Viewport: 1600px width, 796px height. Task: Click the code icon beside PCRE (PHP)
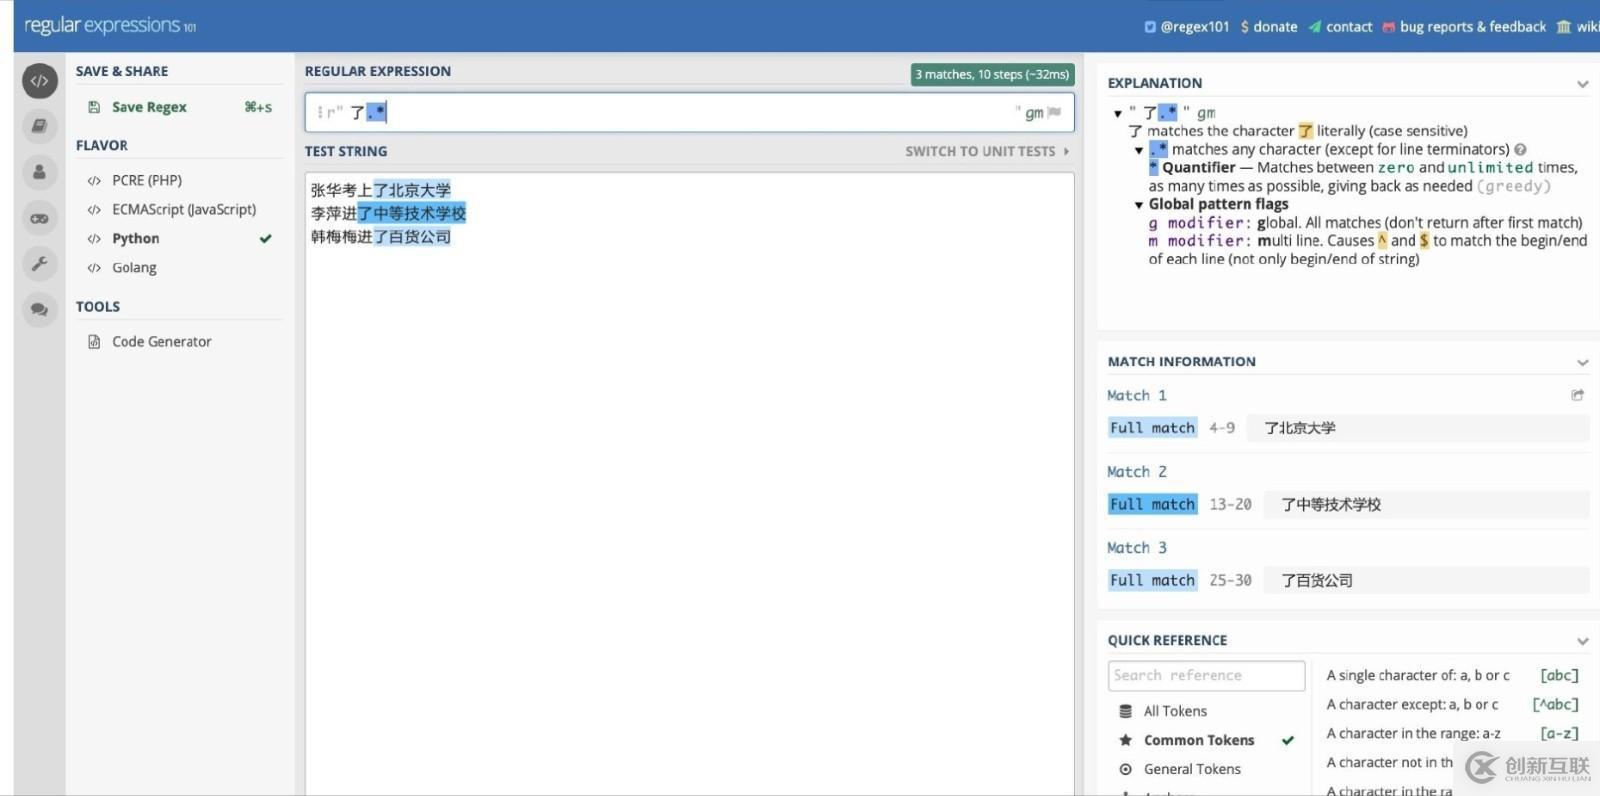(94, 181)
